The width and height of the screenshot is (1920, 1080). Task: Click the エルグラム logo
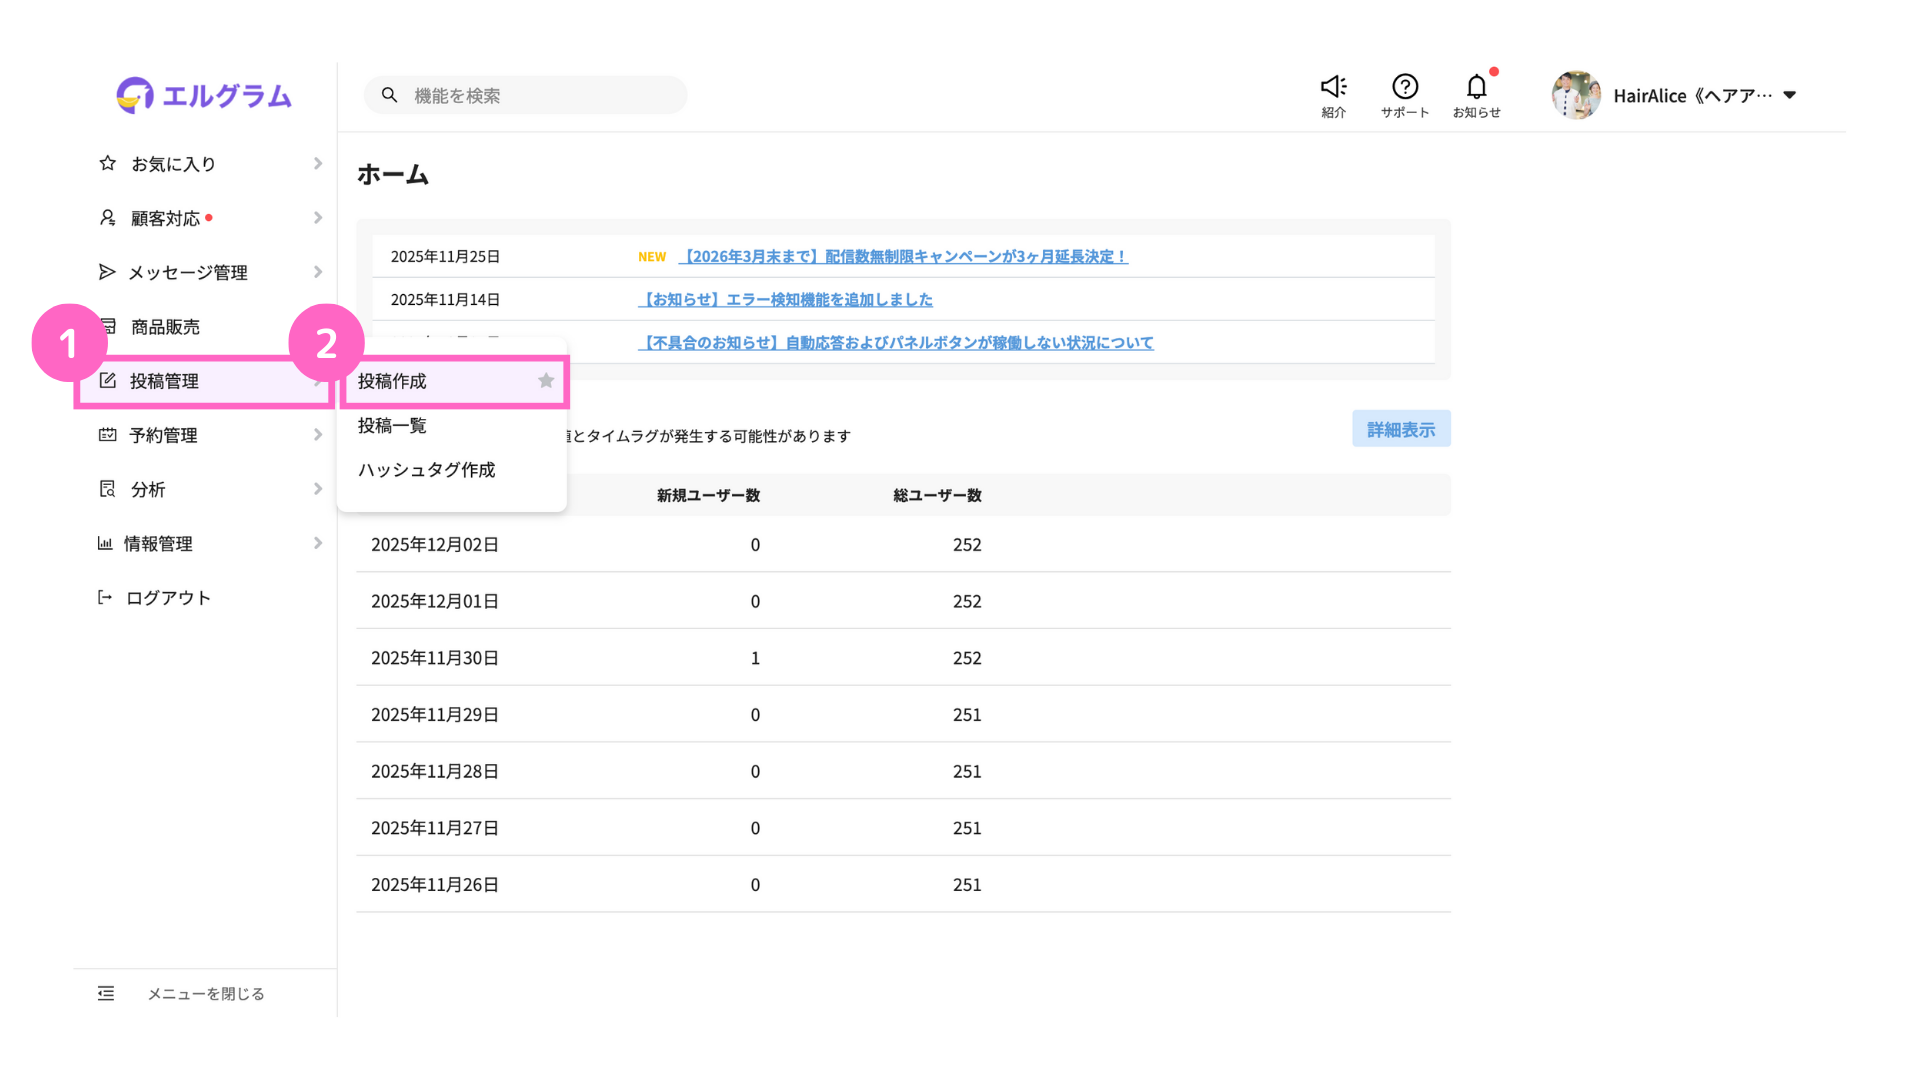tap(204, 96)
